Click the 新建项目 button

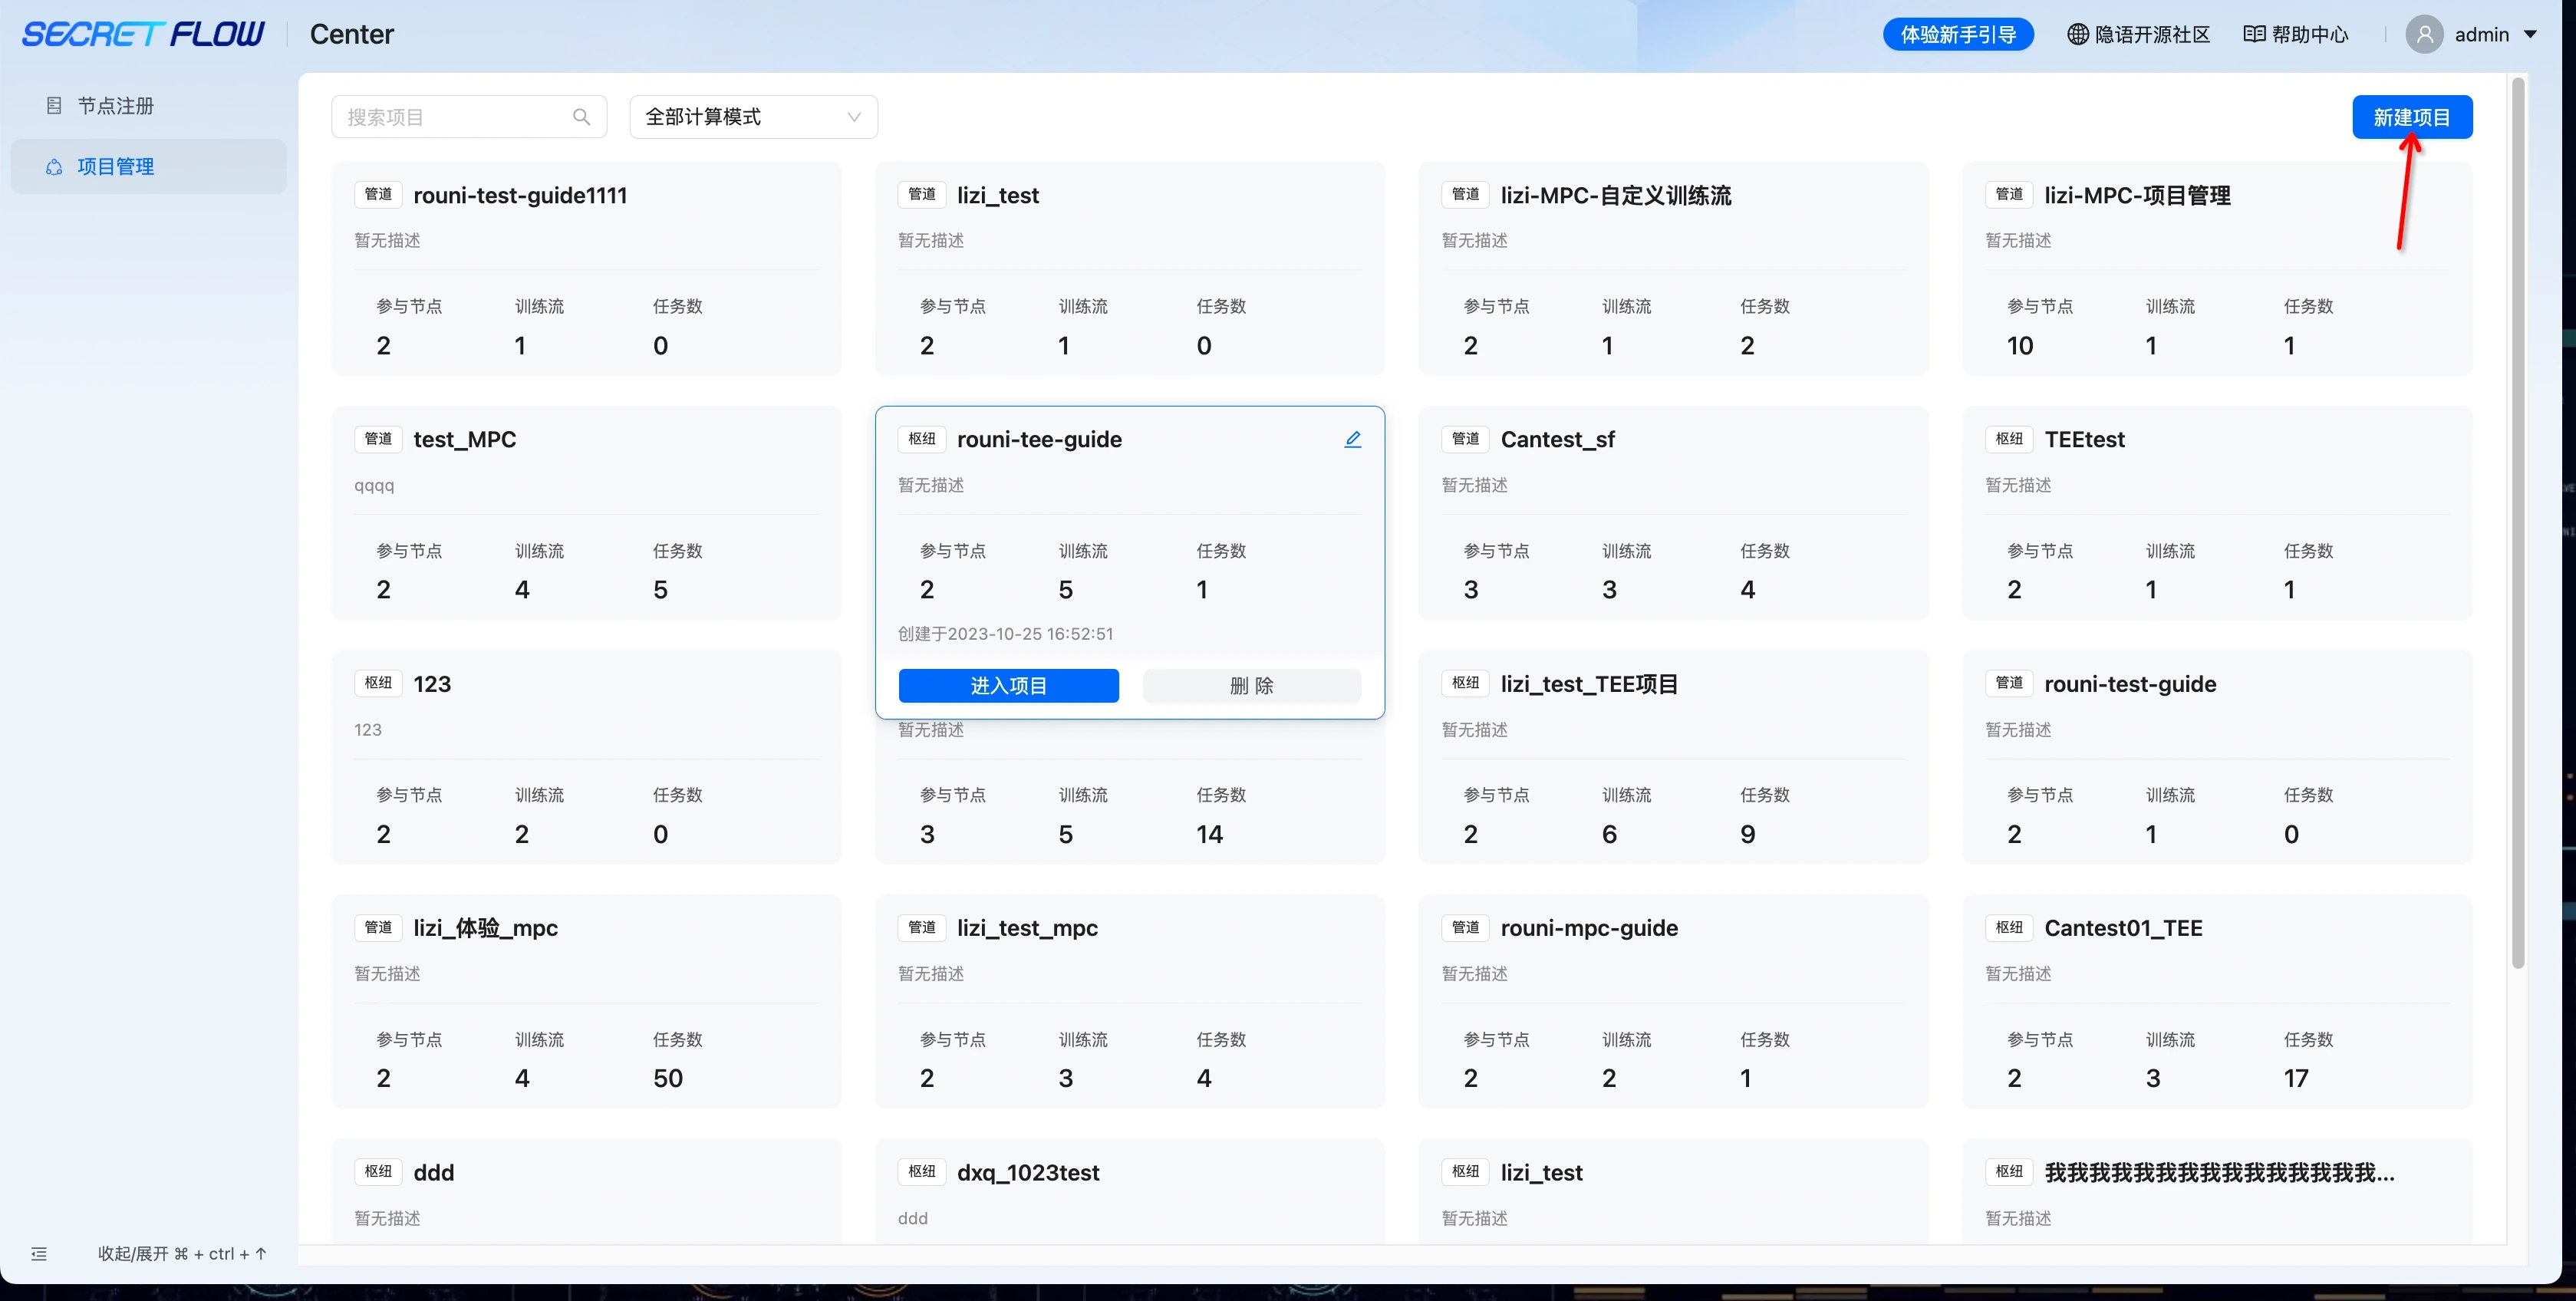tap(2411, 117)
